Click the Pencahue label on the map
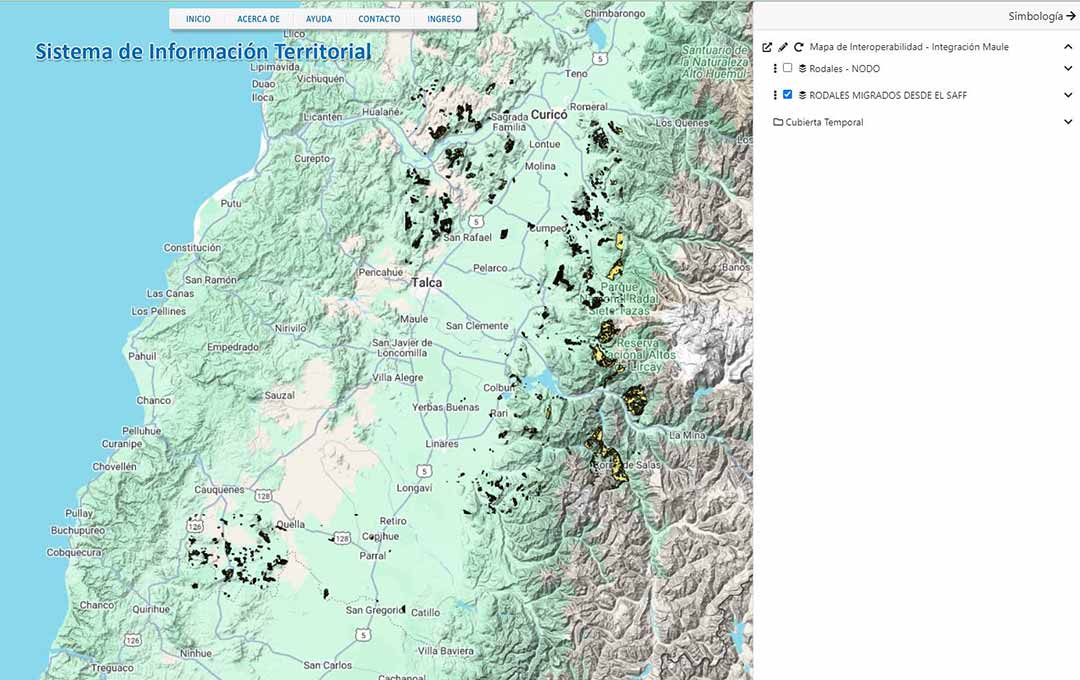The width and height of the screenshot is (1080, 680). click(x=380, y=272)
